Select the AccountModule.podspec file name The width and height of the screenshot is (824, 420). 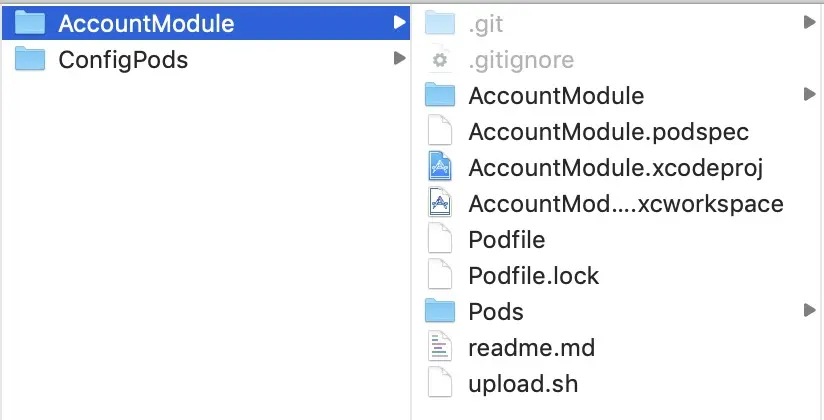(609, 132)
